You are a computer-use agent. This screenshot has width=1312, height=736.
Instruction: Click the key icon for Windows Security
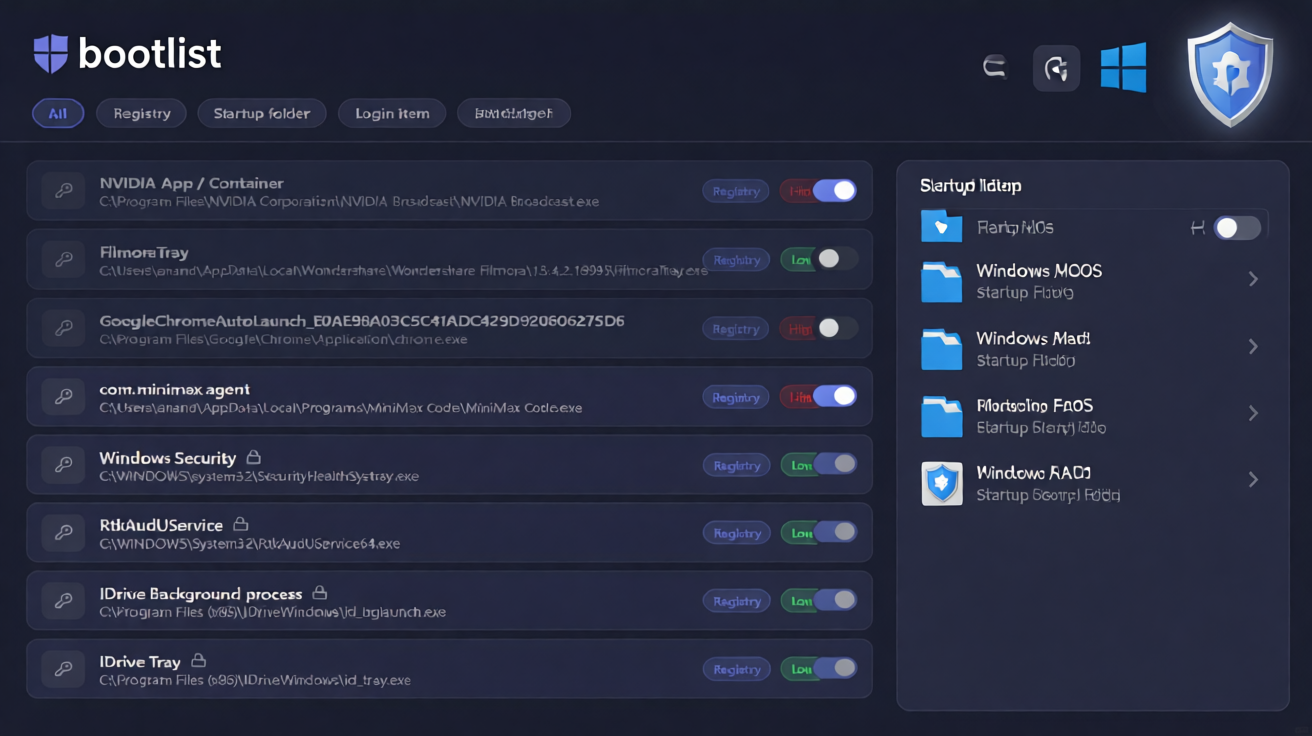(63, 465)
